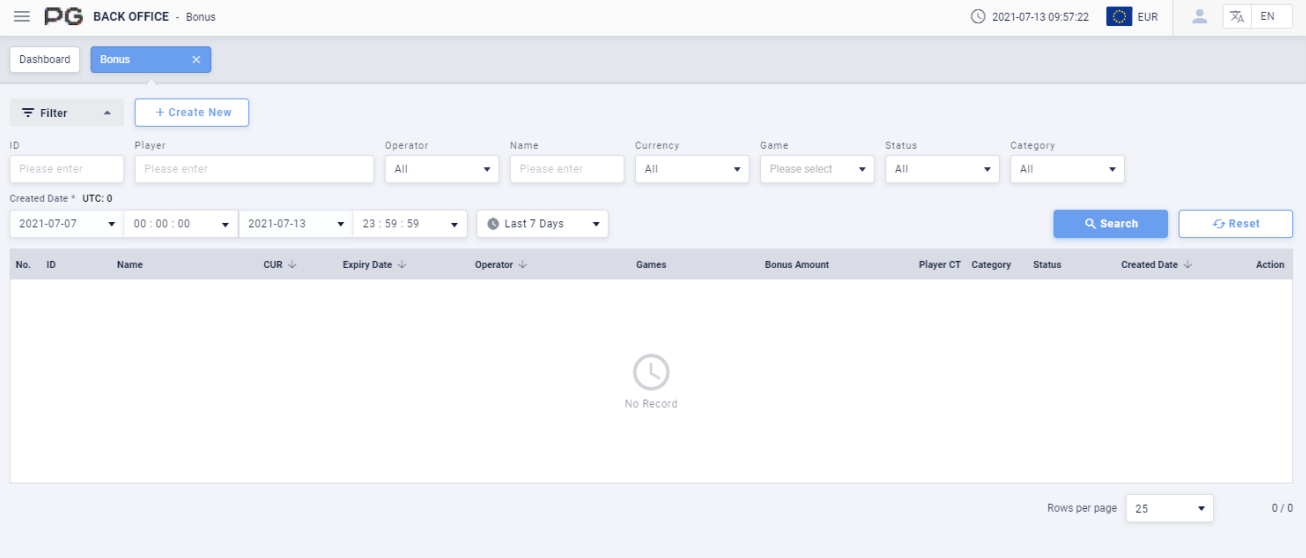Screen dimensions: 1306x558
Task: Click the Reset button
Action: (1235, 224)
